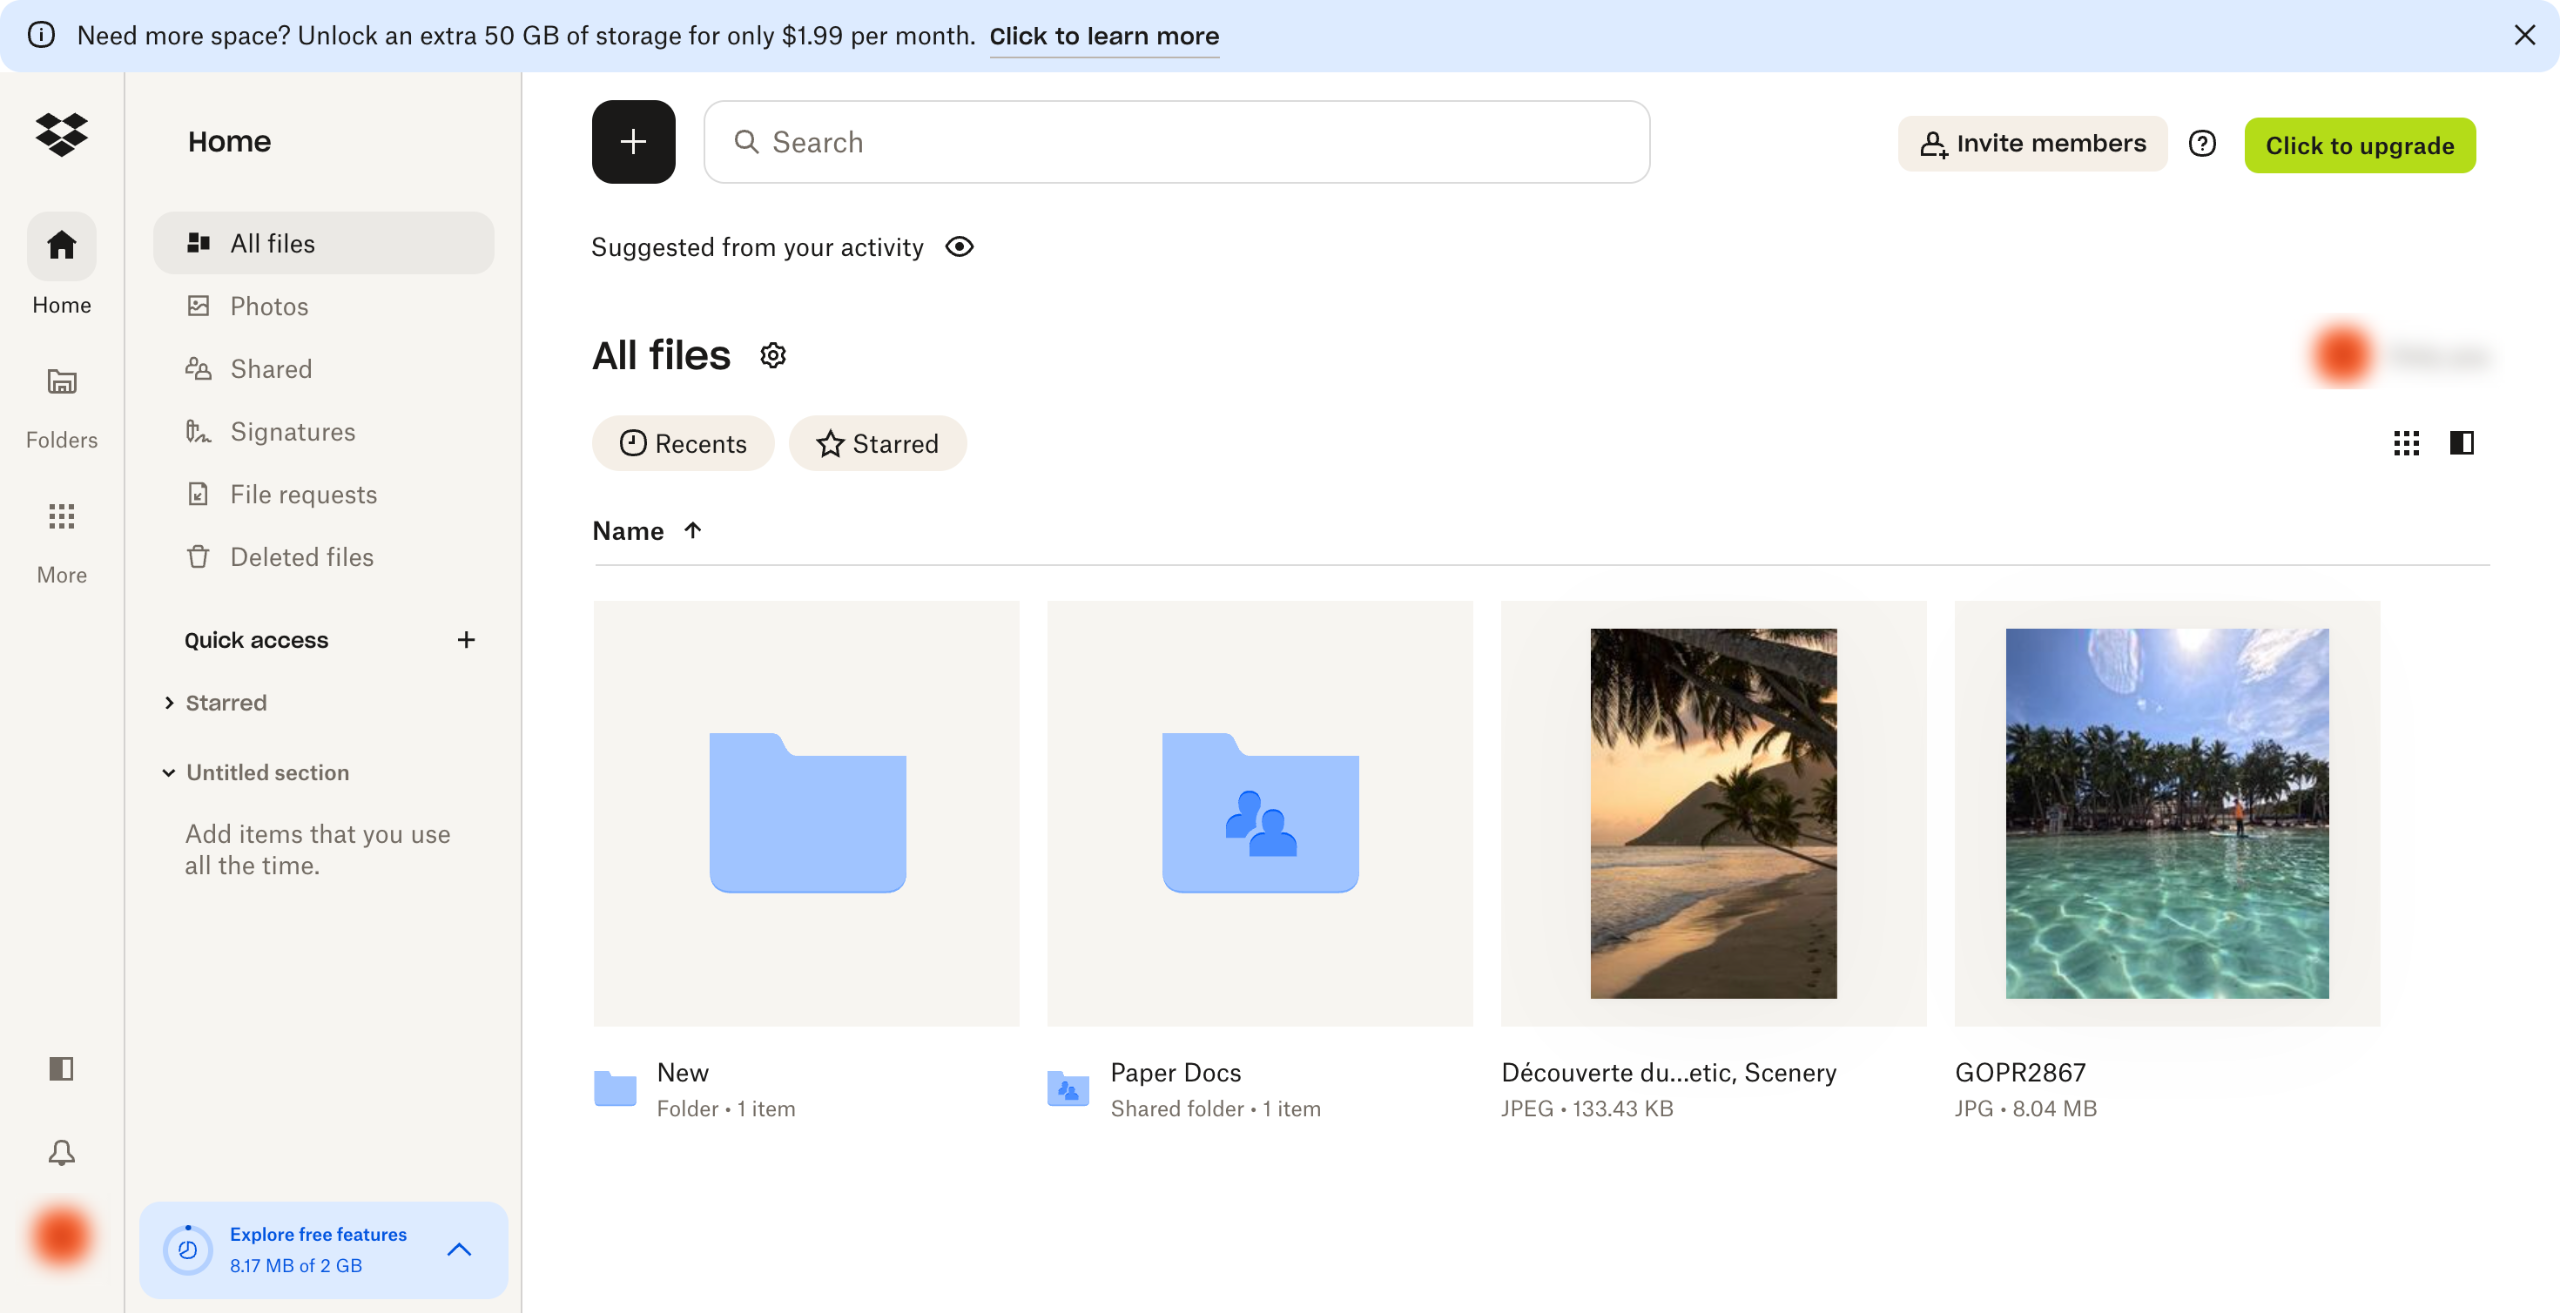
Task: Open the More apps grid icon
Action: click(x=61, y=516)
